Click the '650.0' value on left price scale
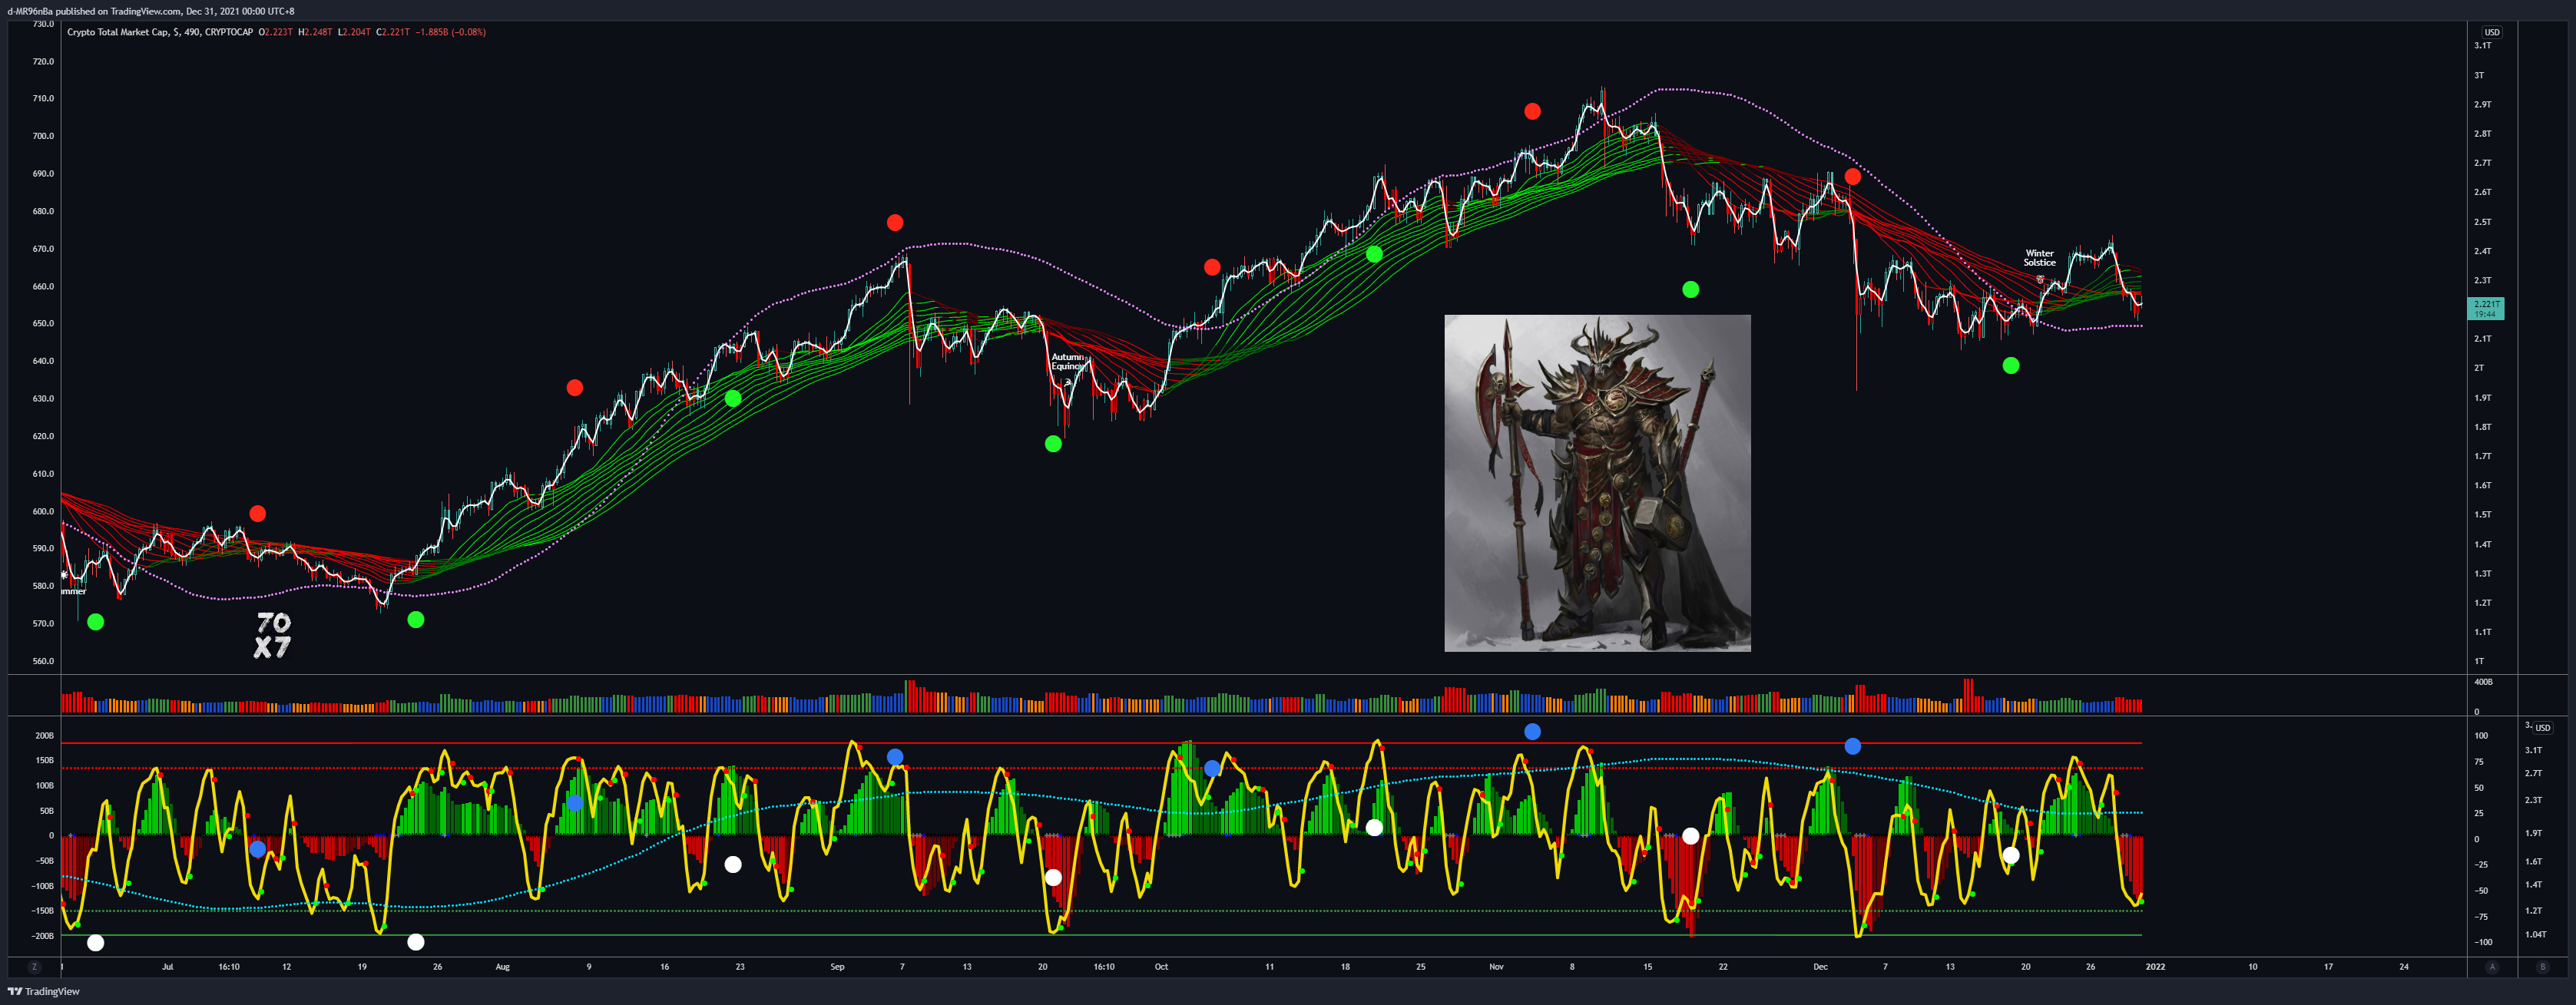The width and height of the screenshot is (2576, 1005). (x=43, y=324)
